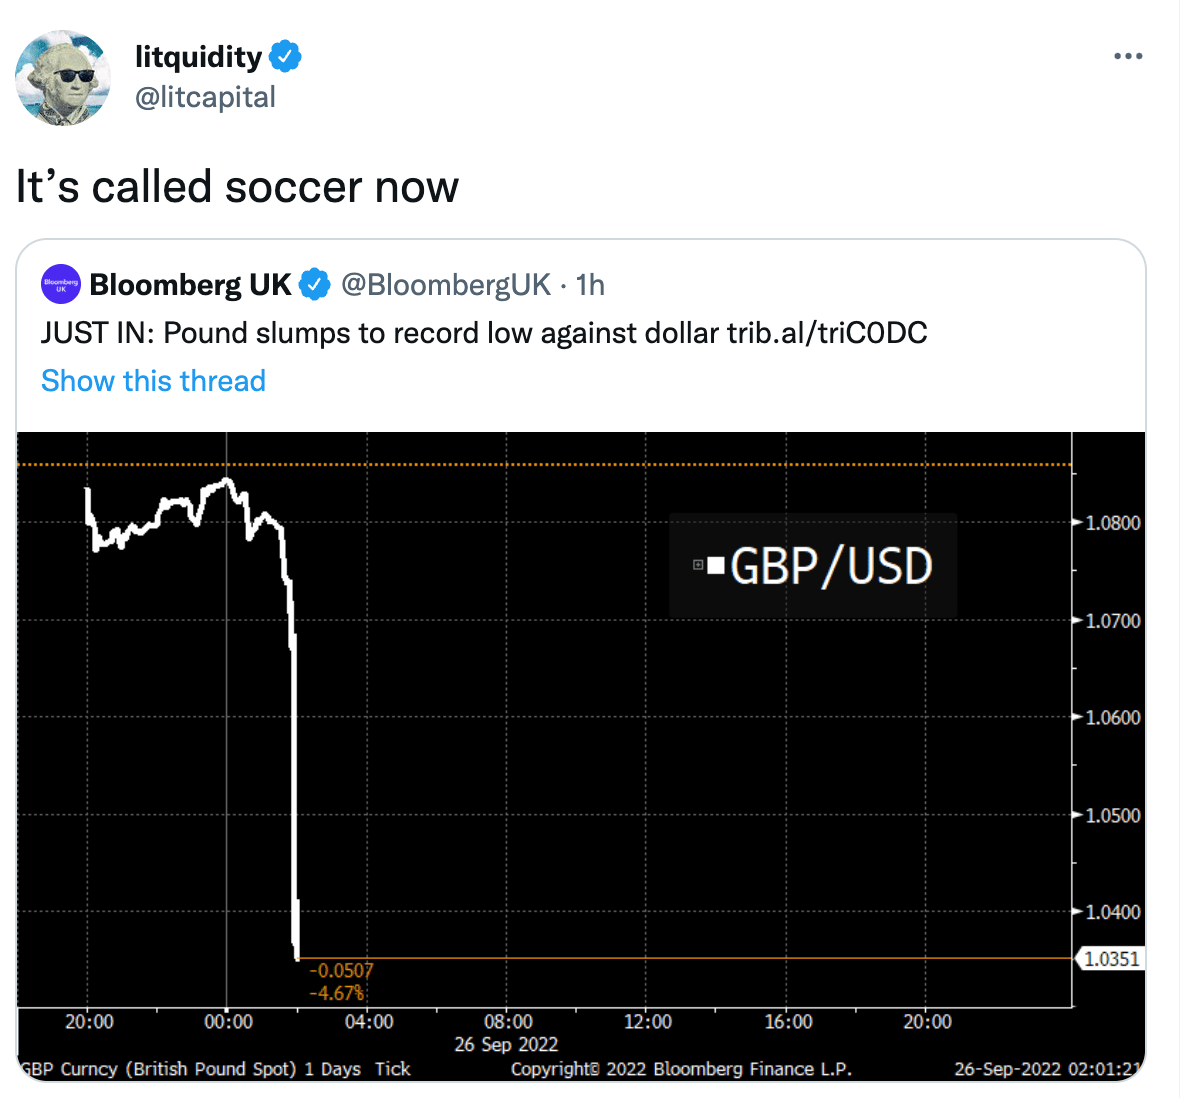Click the white GBP/USD legend square
This screenshot has height=1098, width=1180.
click(x=716, y=565)
